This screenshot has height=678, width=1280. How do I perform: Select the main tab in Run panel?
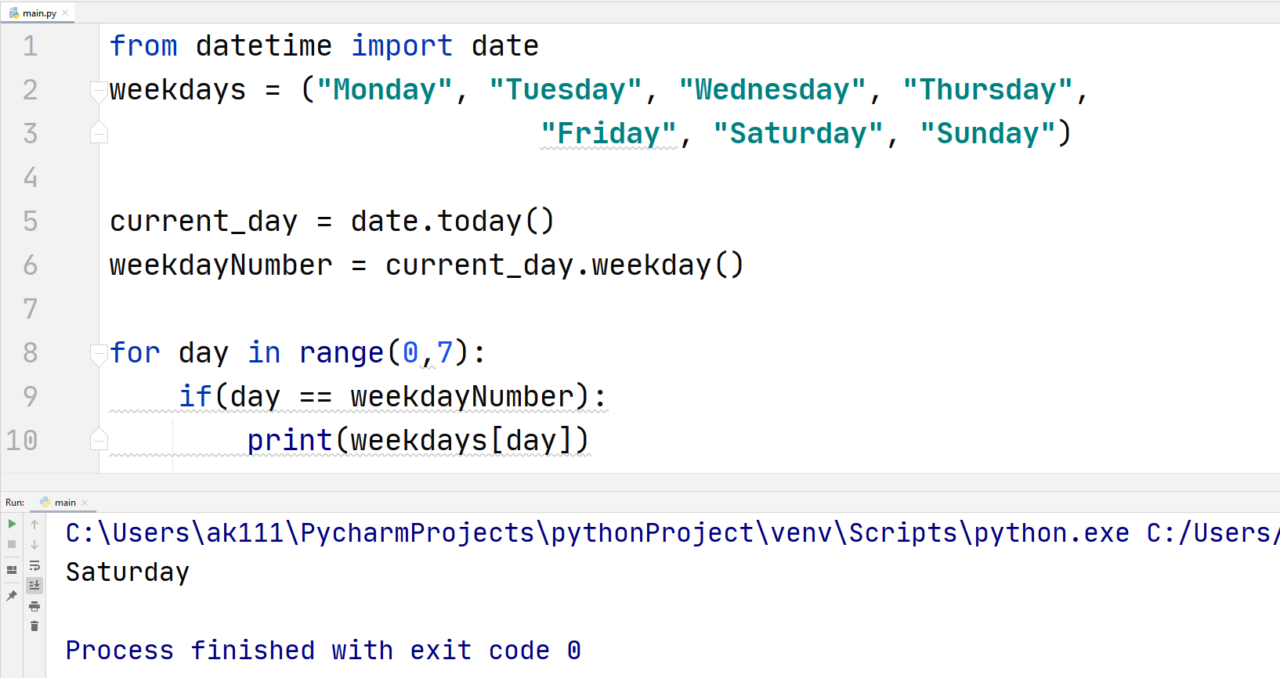62,502
